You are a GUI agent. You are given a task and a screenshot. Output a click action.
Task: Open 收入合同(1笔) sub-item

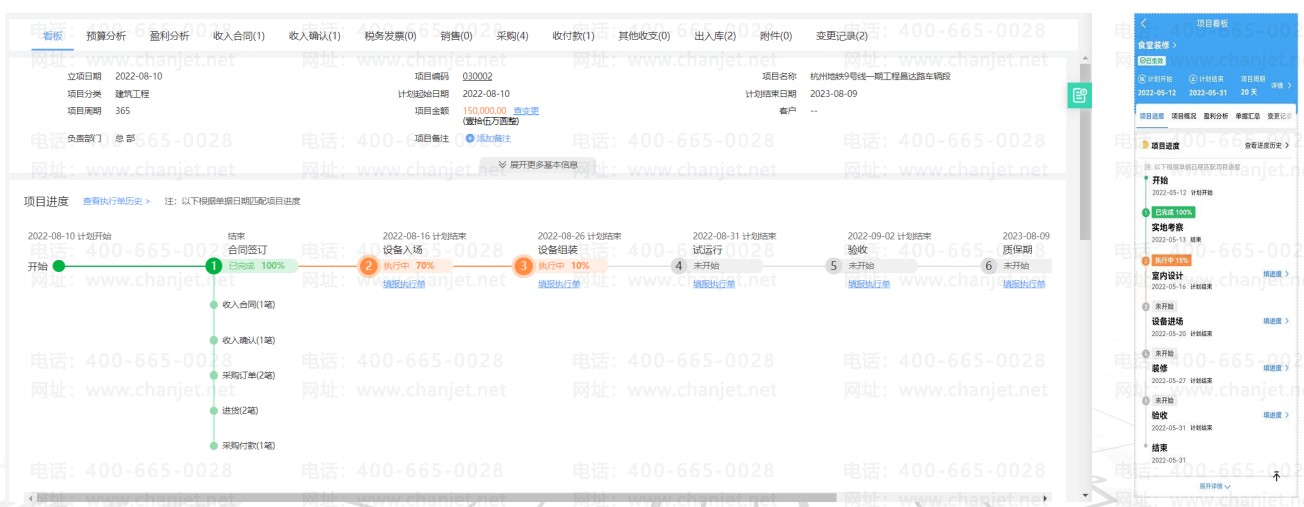(x=248, y=304)
